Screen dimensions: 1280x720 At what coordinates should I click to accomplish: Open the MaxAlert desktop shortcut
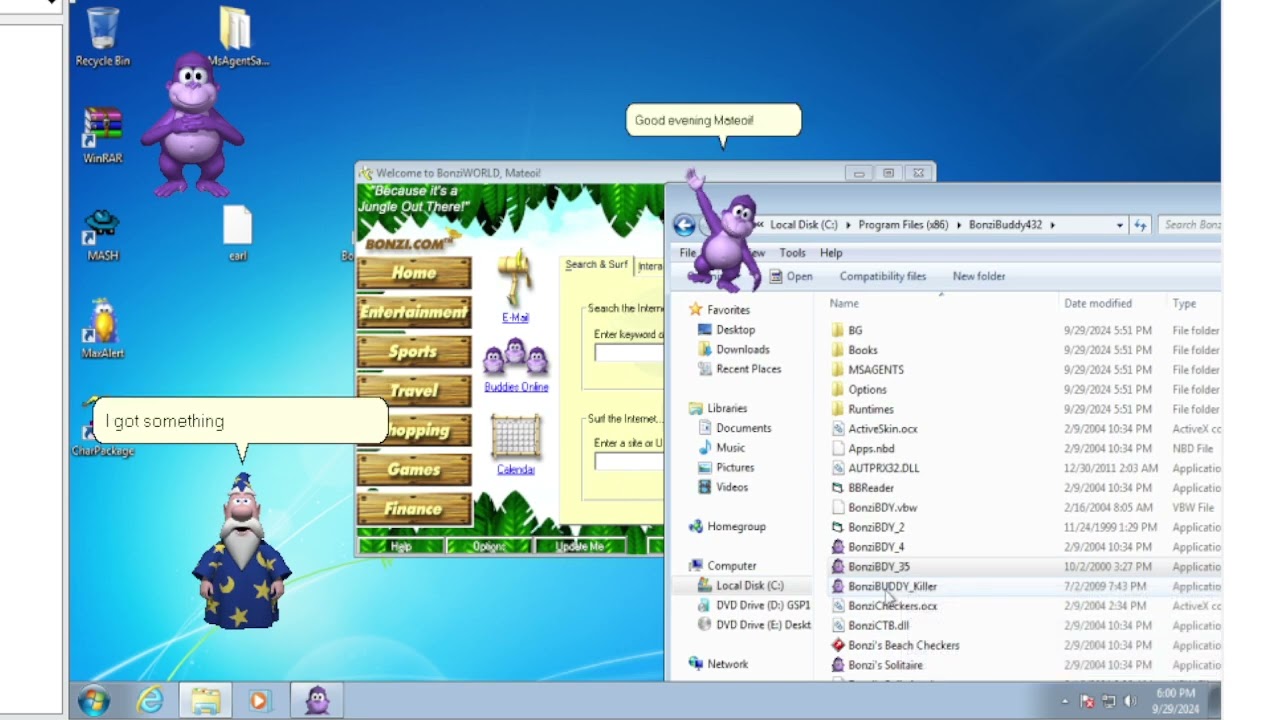coord(103,330)
